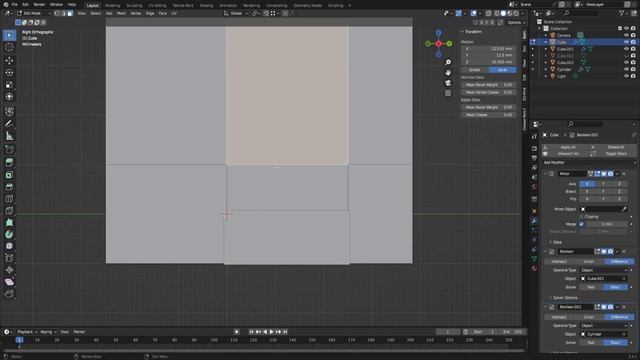Viewport: 640px width, 360px height.
Task: Click the Mean Crease edge slider field
Action: point(488,115)
